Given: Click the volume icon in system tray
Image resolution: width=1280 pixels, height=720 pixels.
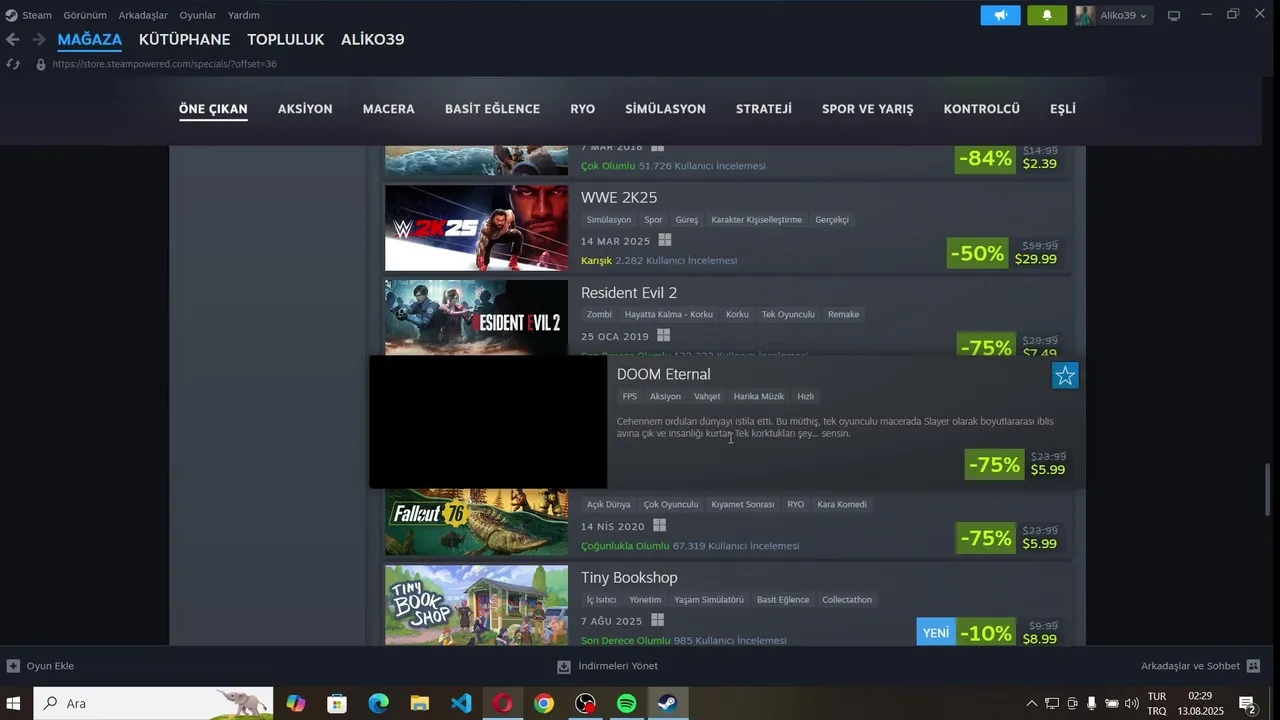Looking at the screenshot, I should tap(1131, 704).
